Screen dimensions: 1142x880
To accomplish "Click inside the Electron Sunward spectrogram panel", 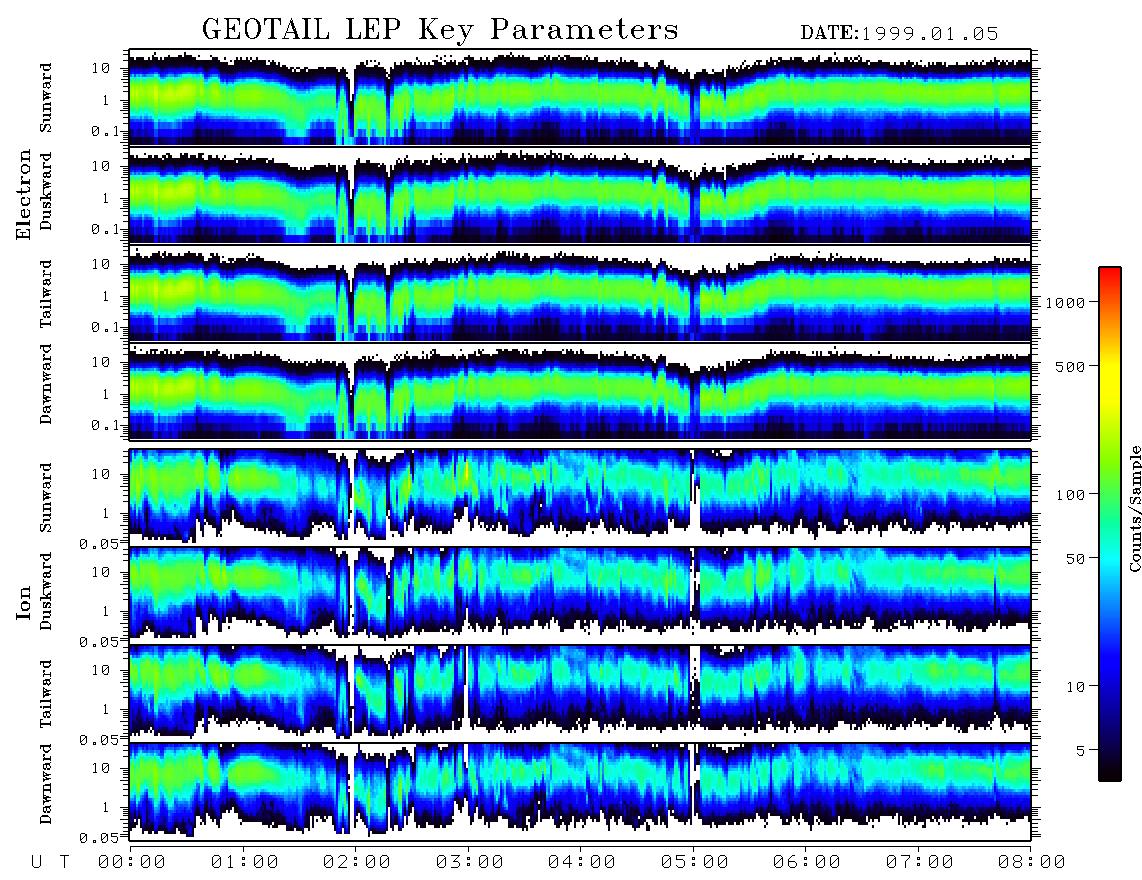I will point(580,97).
